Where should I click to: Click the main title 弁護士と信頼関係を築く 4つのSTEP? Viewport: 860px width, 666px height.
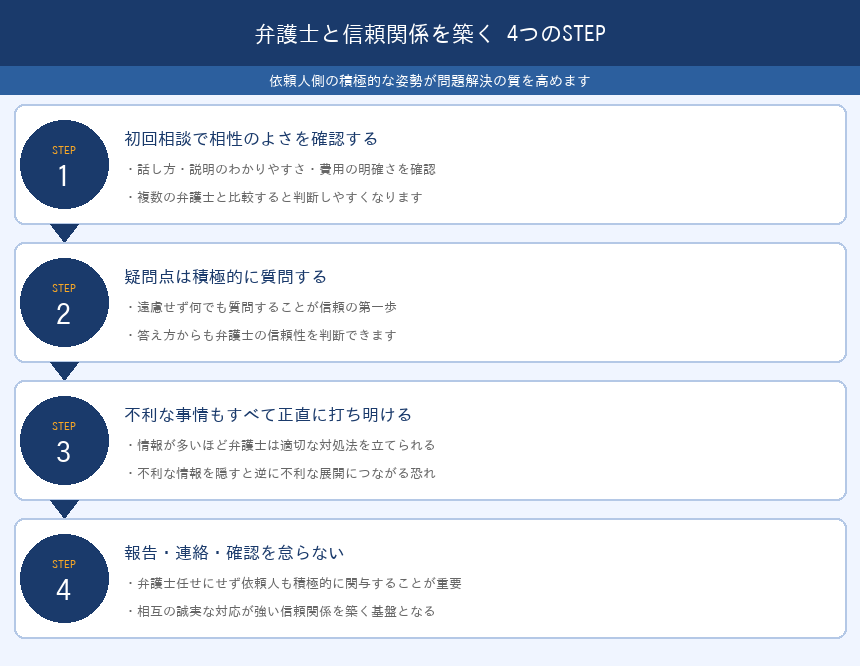[x=430, y=34]
